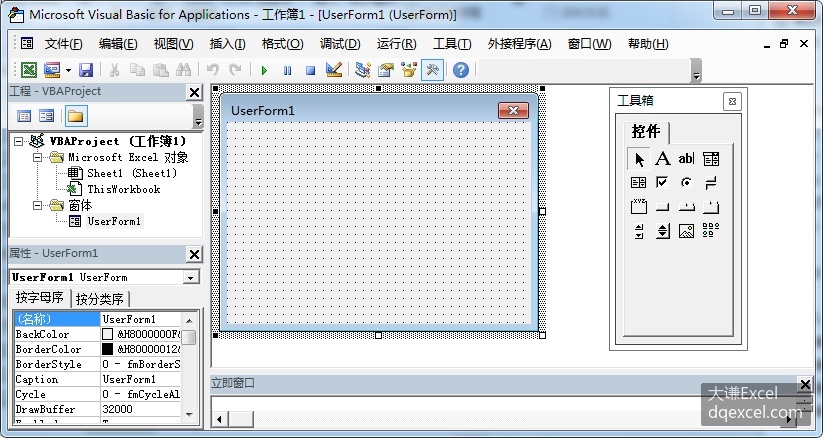This screenshot has height=438, width=823.
Task: Click the Paste toolbar icon
Action: click(160, 69)
